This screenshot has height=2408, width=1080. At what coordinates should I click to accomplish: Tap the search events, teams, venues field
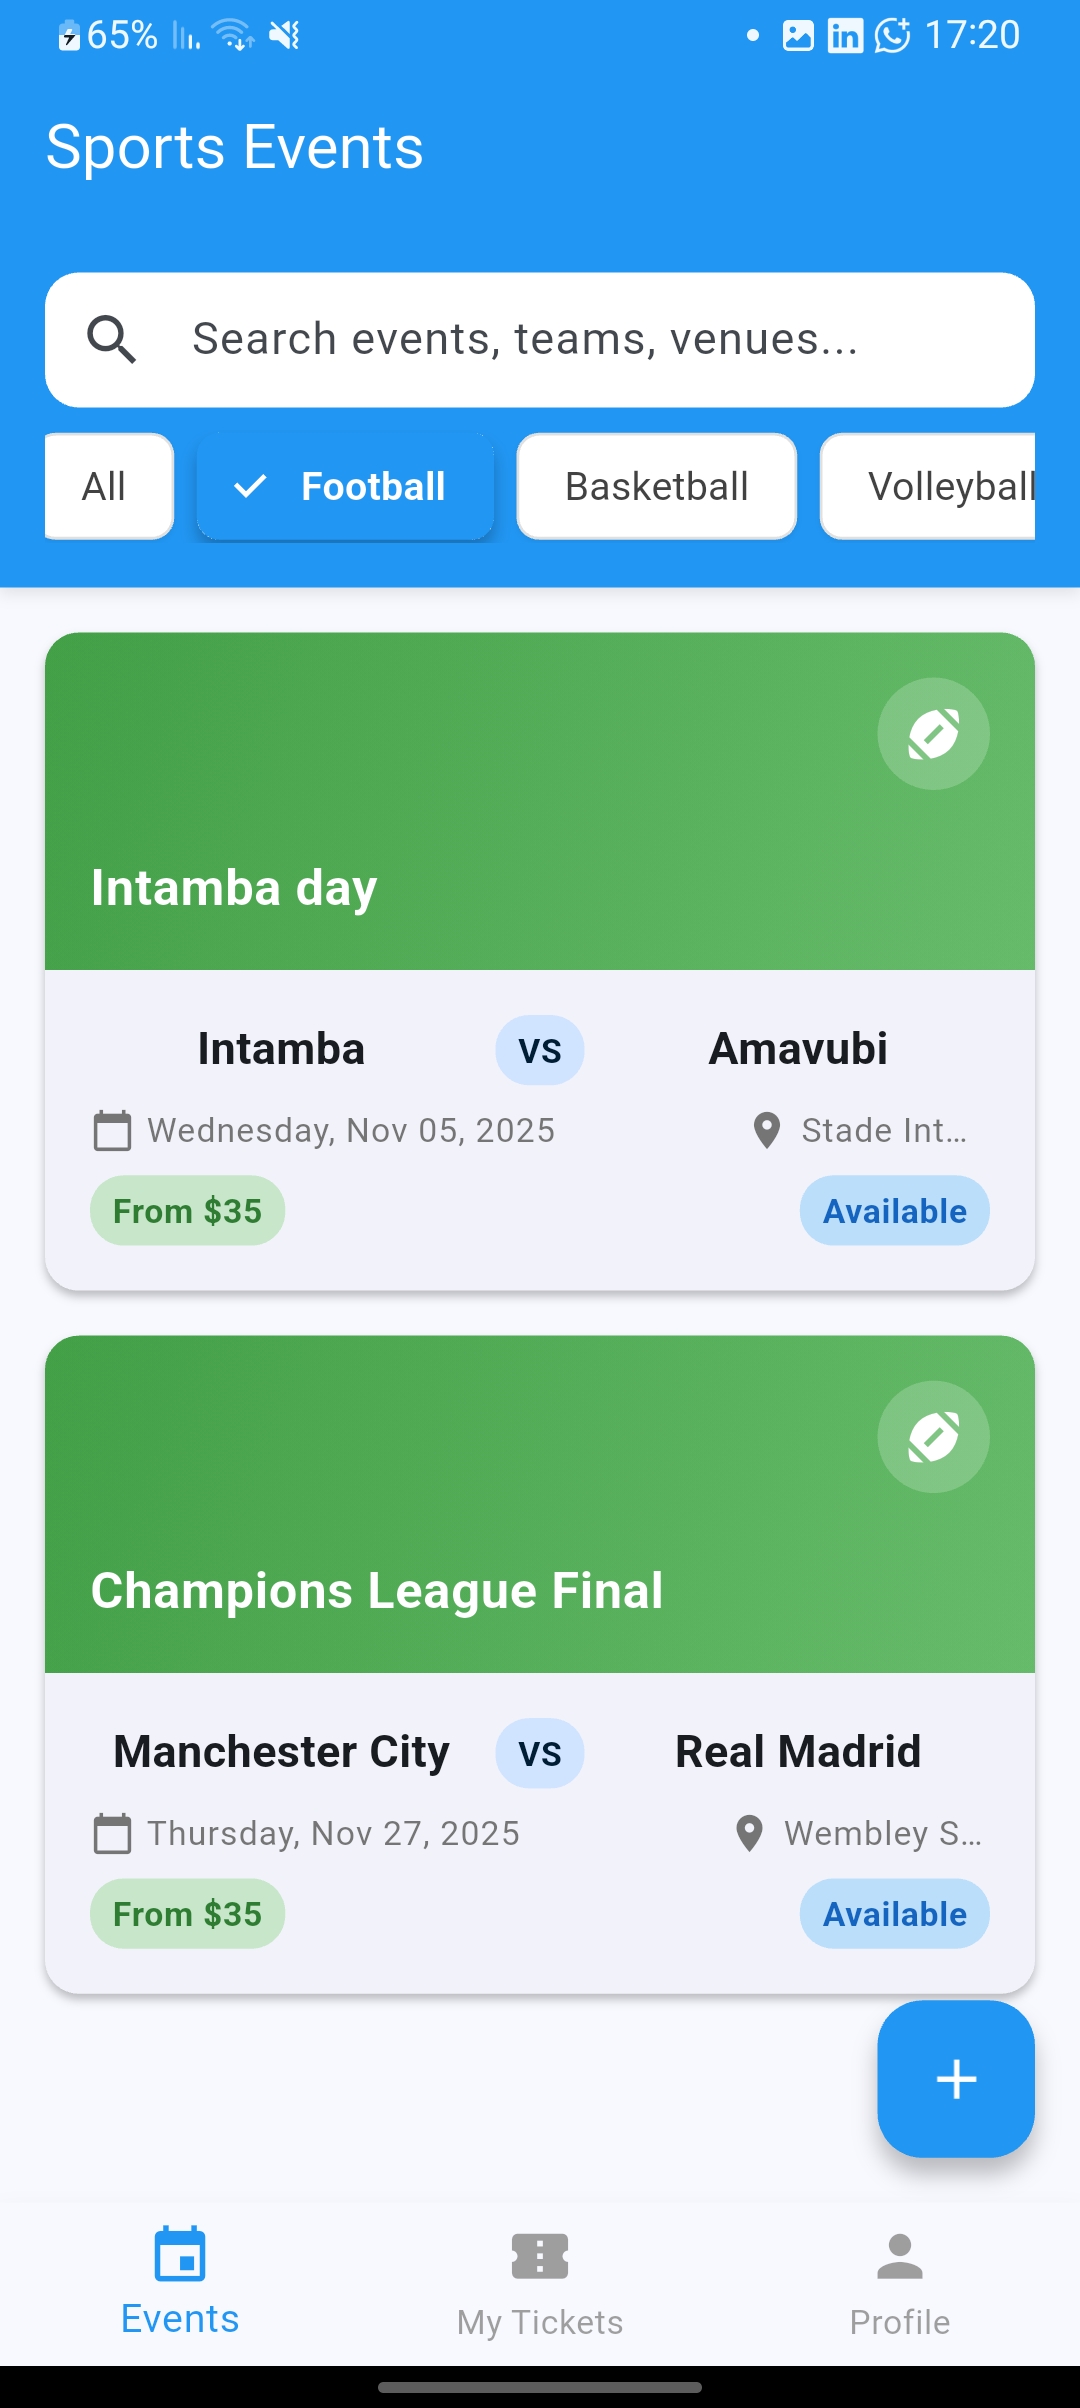tap(540, 340)
